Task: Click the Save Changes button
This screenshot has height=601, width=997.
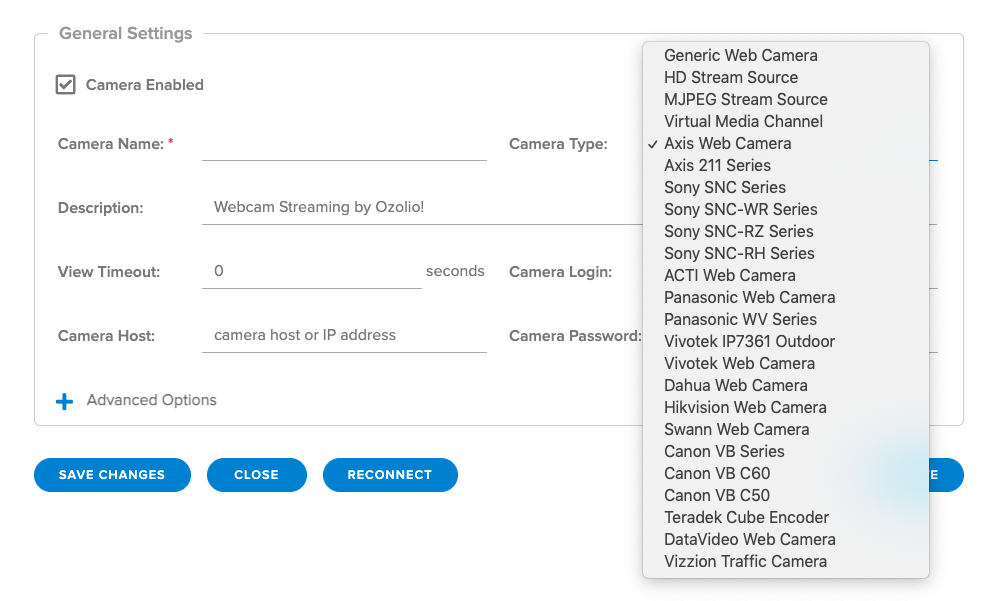Action: click(112, 475)
